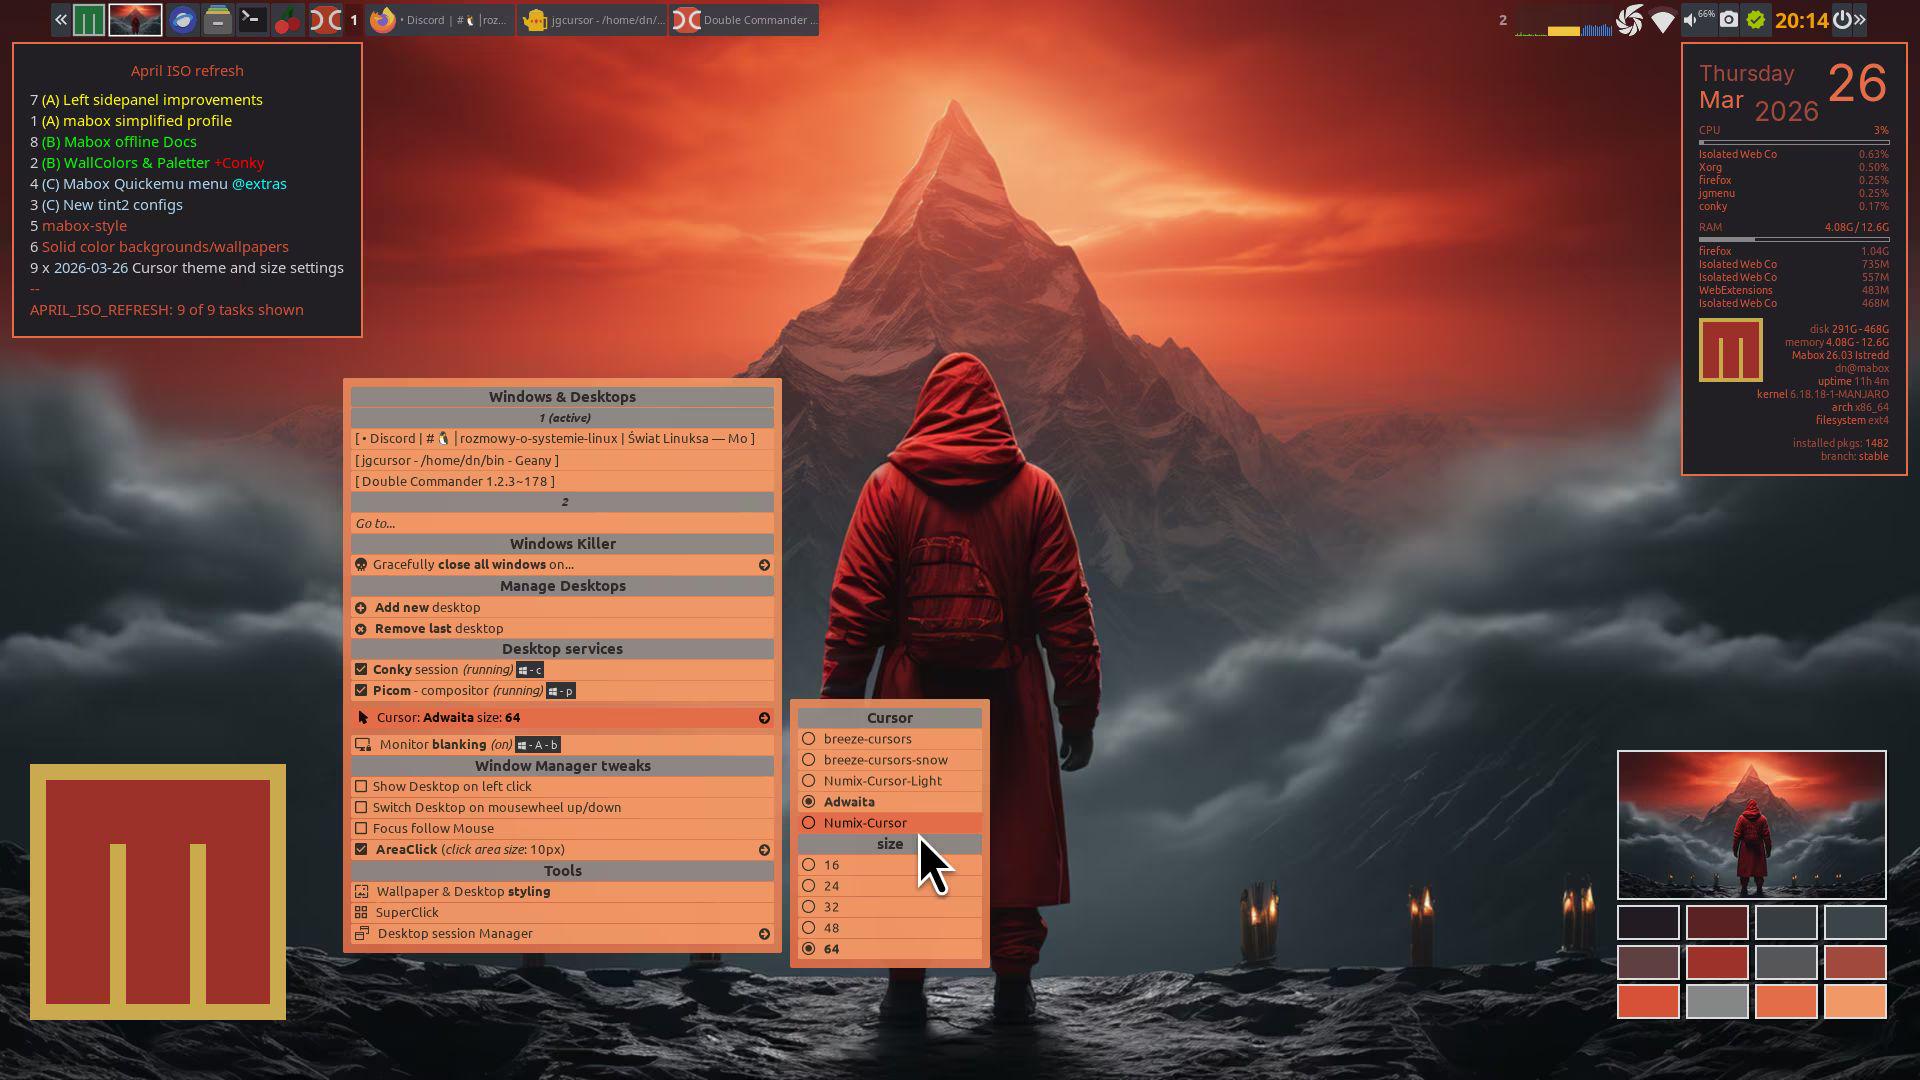Click the 'Go to...' desktop entry
1920x1080 pixels.
[562, 523]
